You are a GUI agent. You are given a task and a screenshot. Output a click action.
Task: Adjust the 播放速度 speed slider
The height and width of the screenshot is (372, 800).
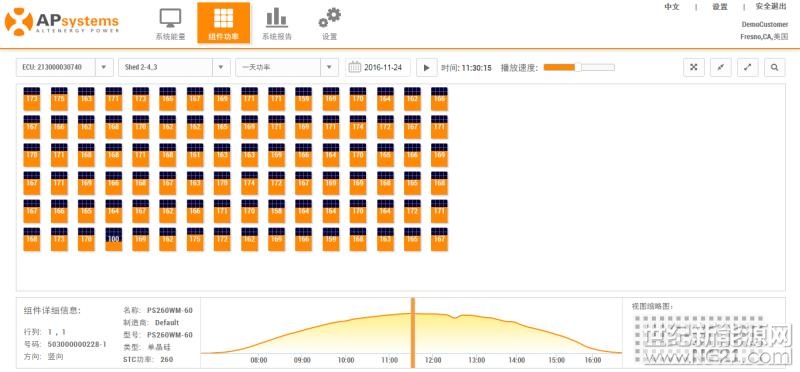[x=579, y=67]
